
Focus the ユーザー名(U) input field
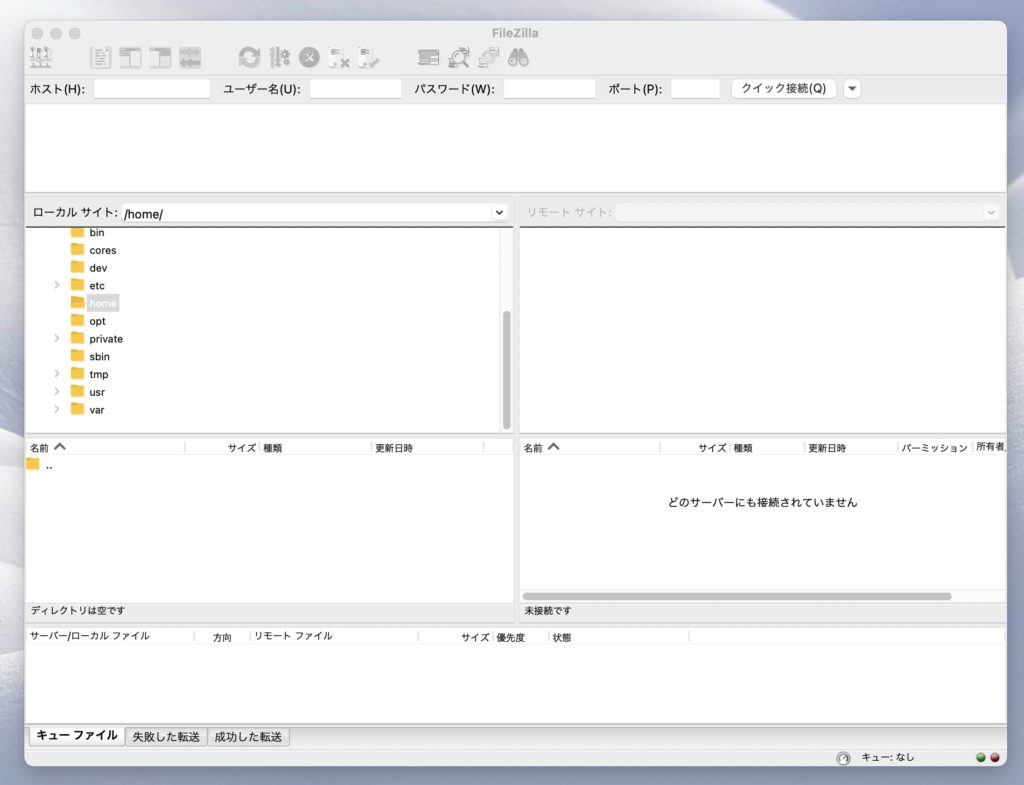[355, 89]
